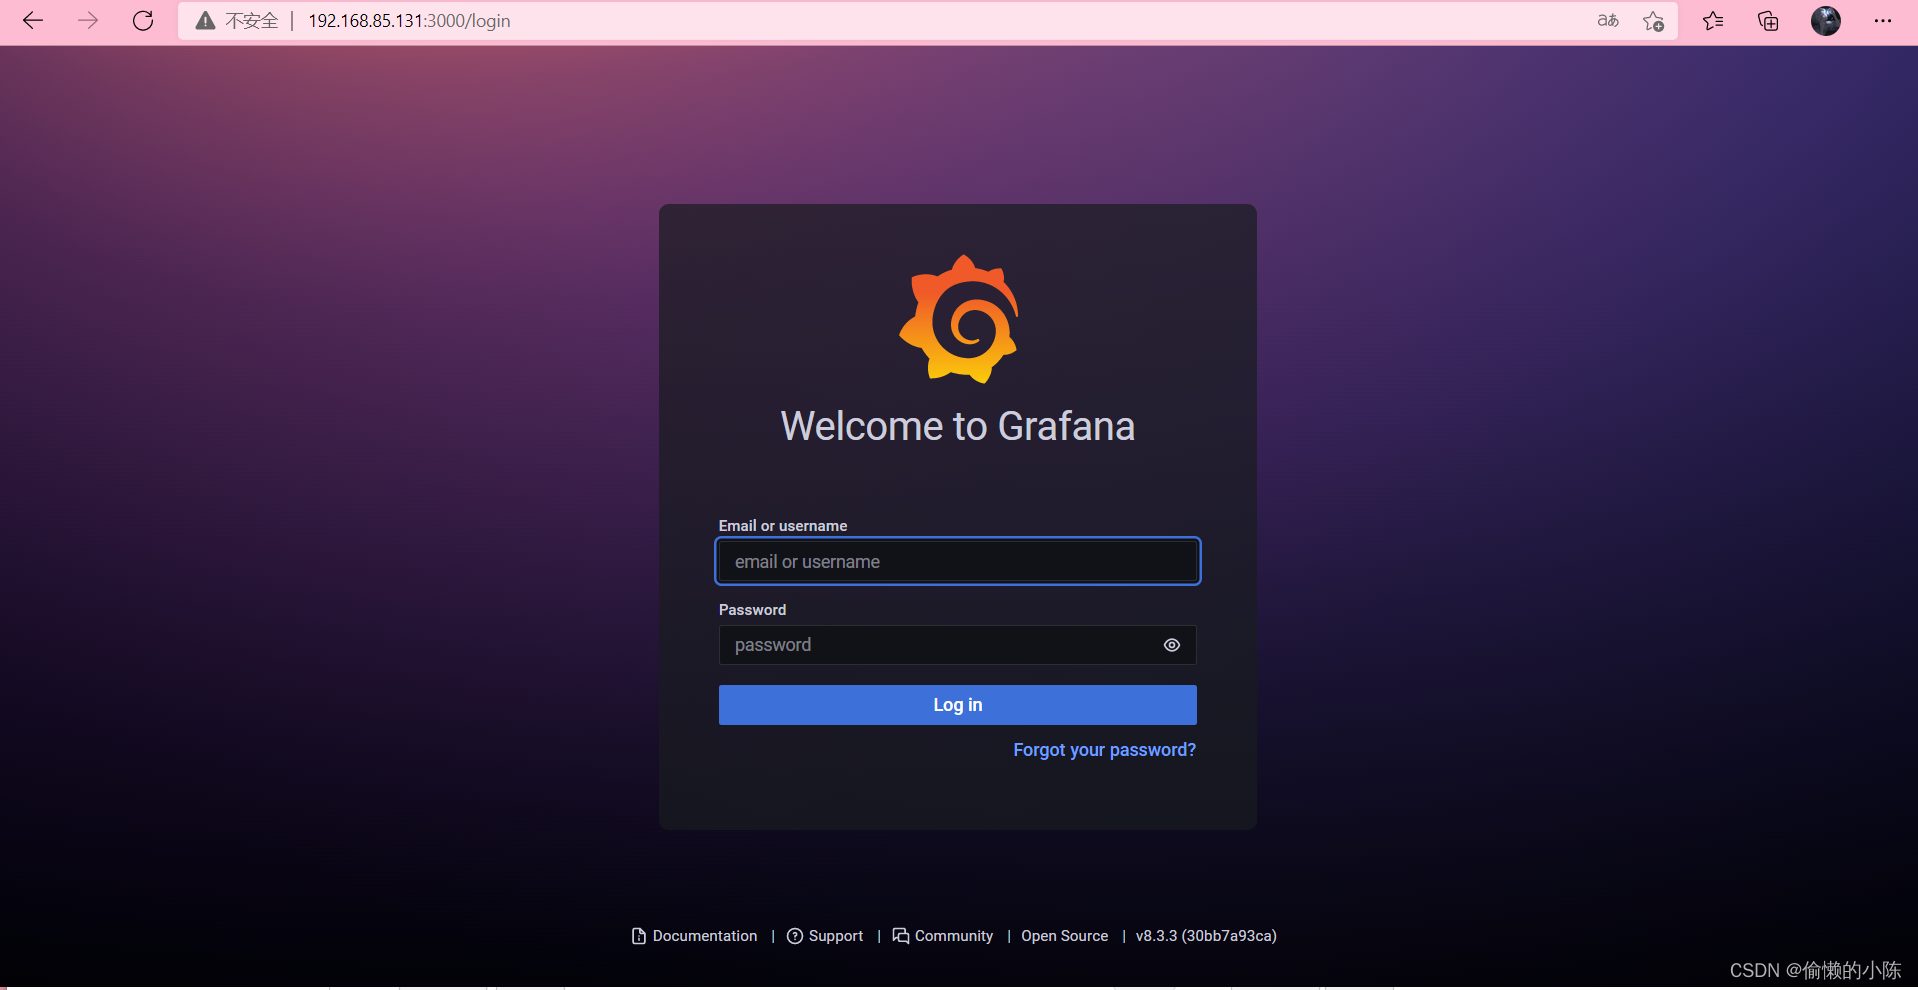Open the browser profile avatar
Screen dimensions: 1918x990
pyautogui.click(x=1826, y=21)
